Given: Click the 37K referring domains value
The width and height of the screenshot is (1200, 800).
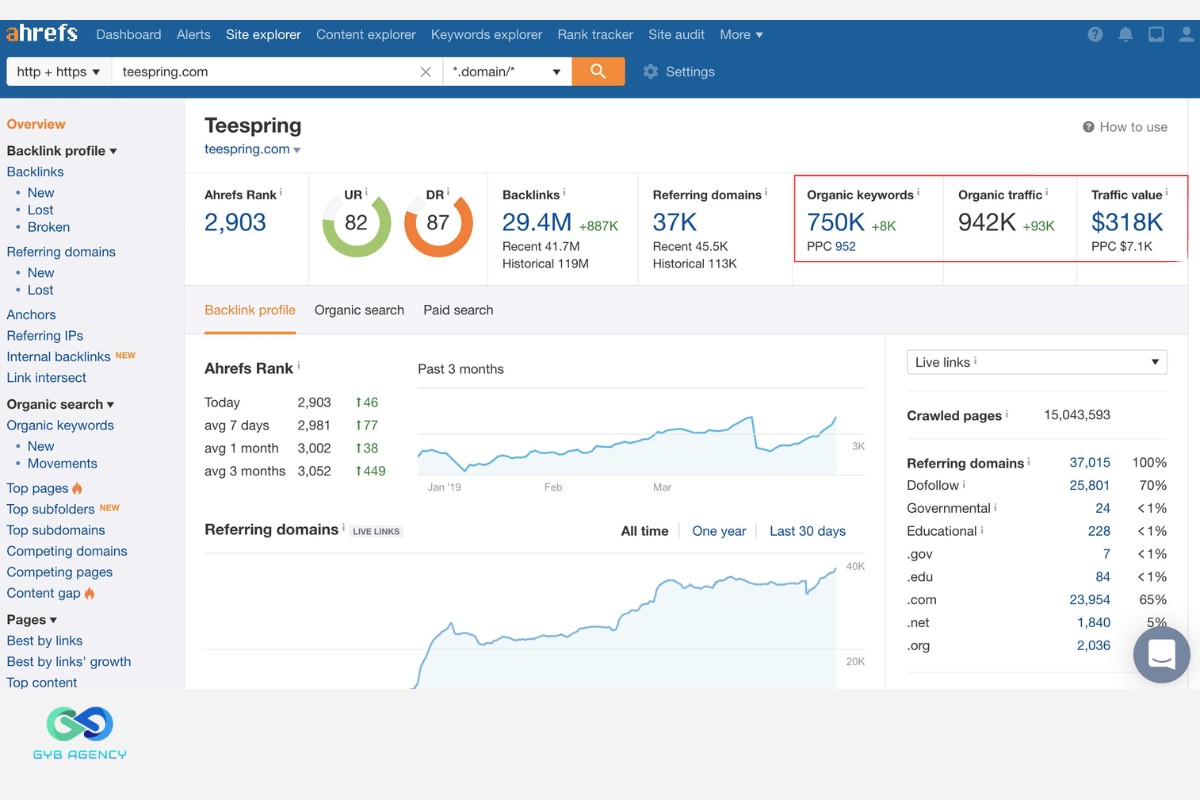Looking at the screenshot, I should [x=675, y=222].
